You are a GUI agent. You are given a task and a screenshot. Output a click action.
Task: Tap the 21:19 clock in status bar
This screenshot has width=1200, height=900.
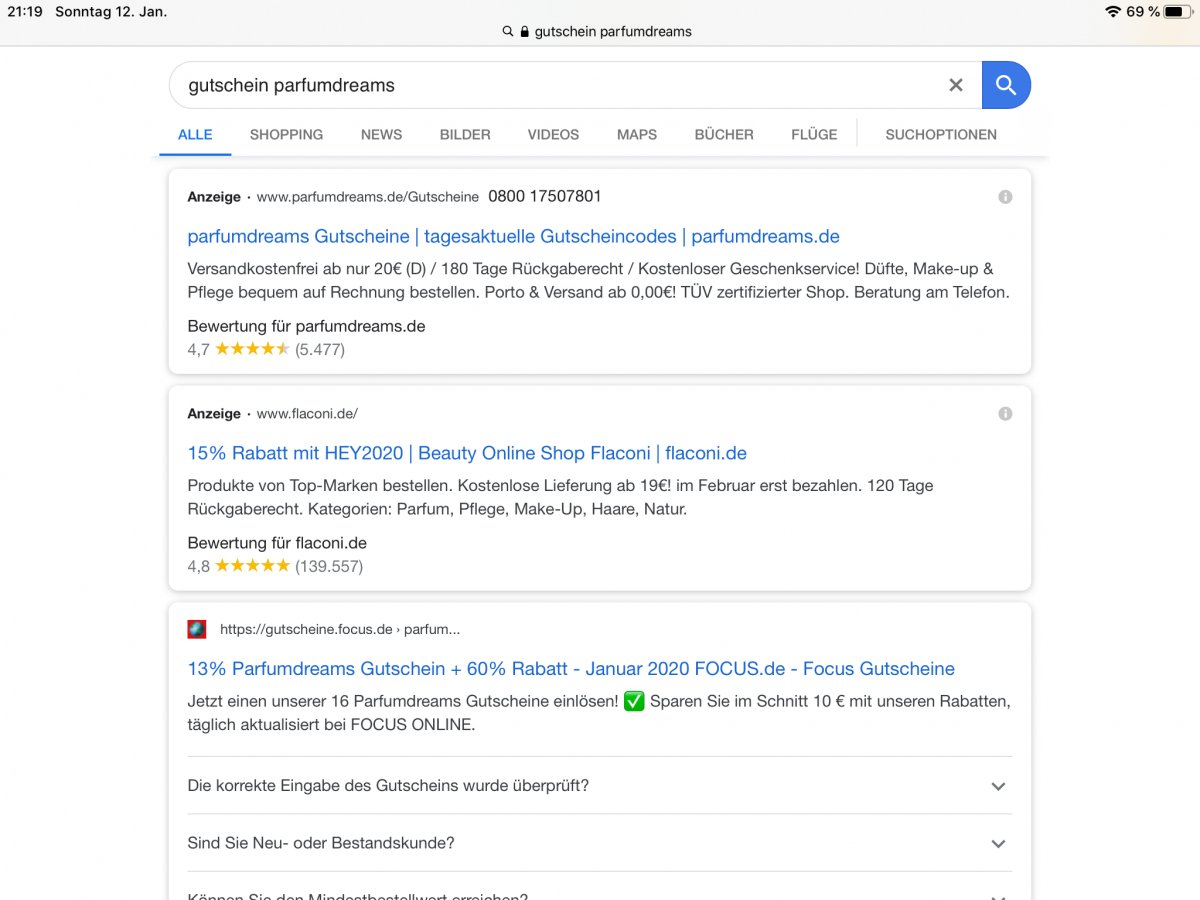tap(24, 12)
